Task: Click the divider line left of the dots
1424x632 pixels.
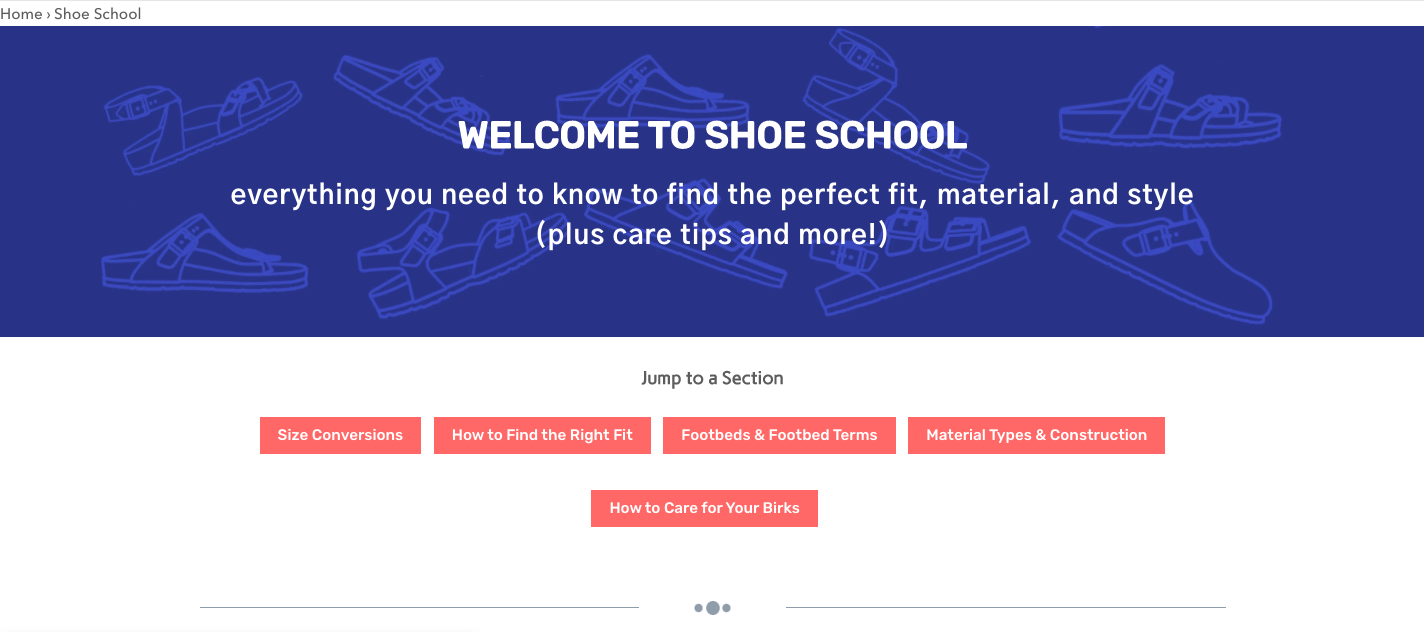Action: (419, 607)
